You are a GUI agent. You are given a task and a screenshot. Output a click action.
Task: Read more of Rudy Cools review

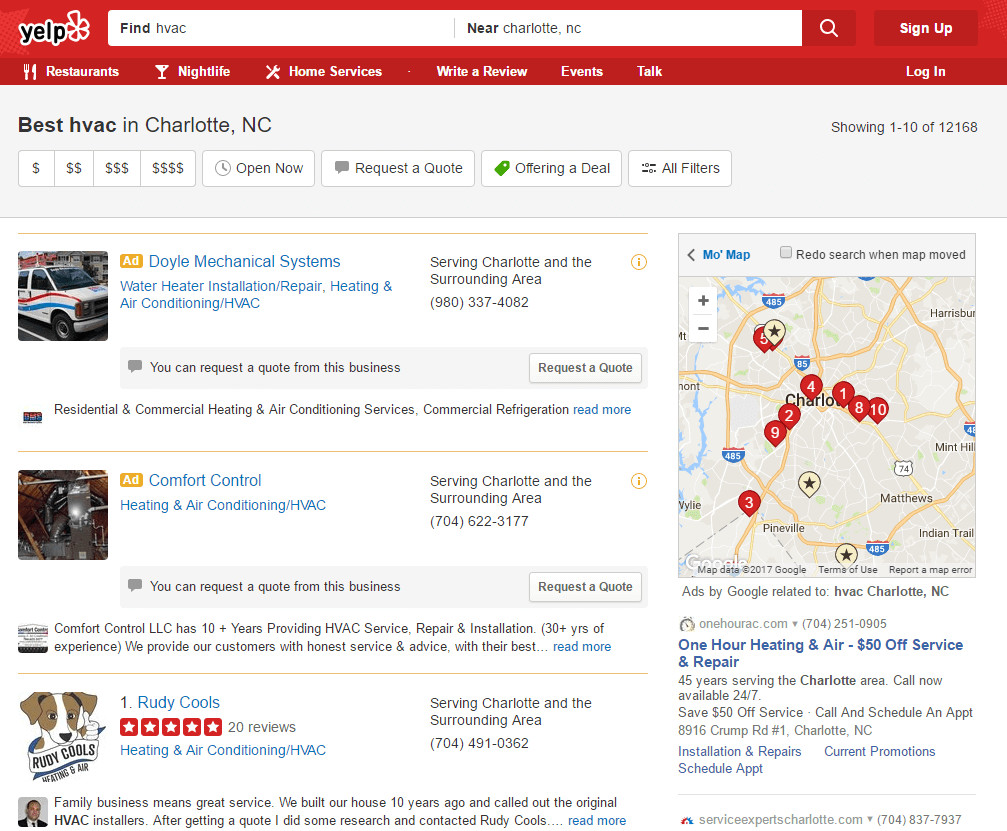pos(597,821)
